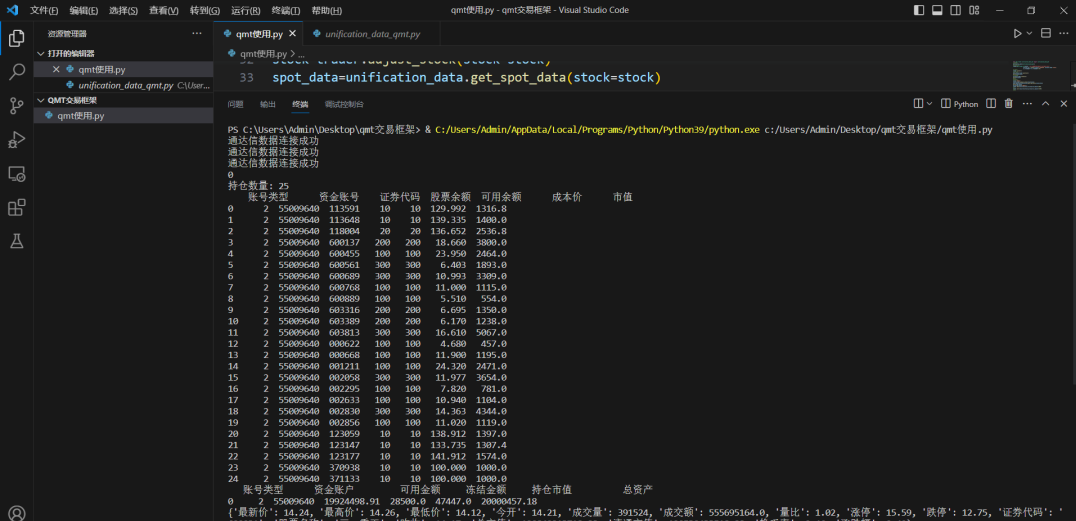Viewport: 1076px width, 521px height.
Task: Collapse the QMT交易框架 folder section
Action: coord(124,100)
